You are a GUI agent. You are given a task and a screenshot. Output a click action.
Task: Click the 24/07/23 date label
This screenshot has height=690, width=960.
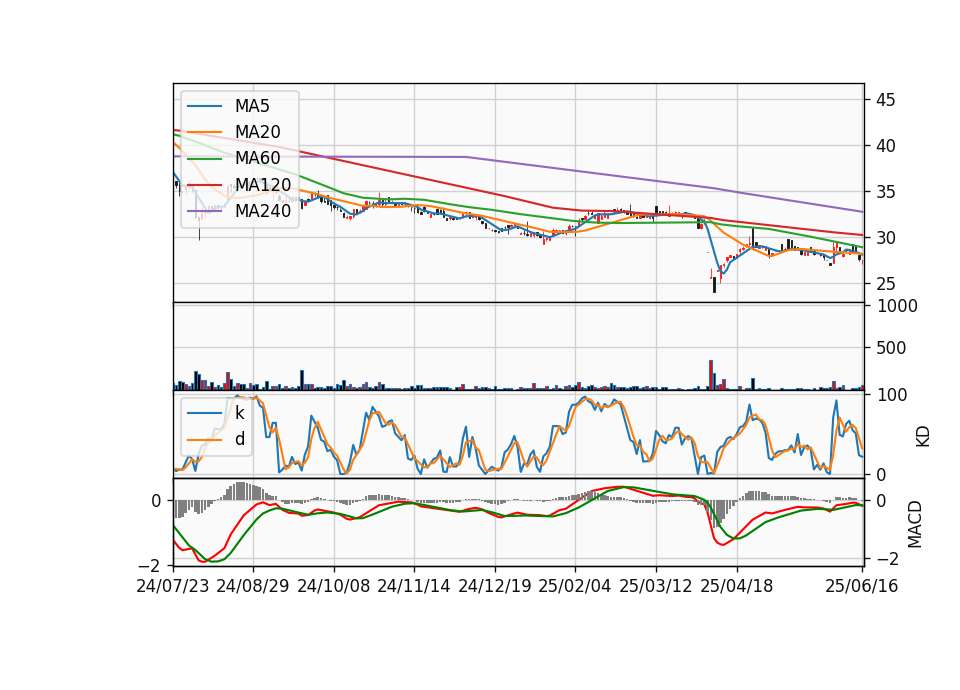coord(173,586)
